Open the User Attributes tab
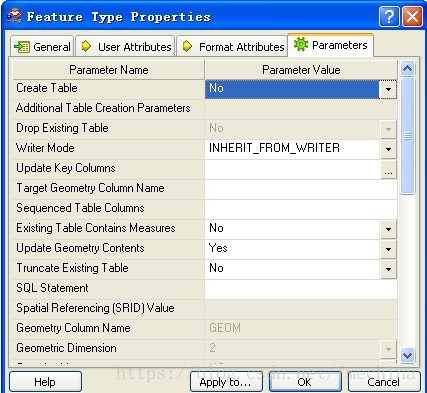Screen dimensions: 427x393 125,46
